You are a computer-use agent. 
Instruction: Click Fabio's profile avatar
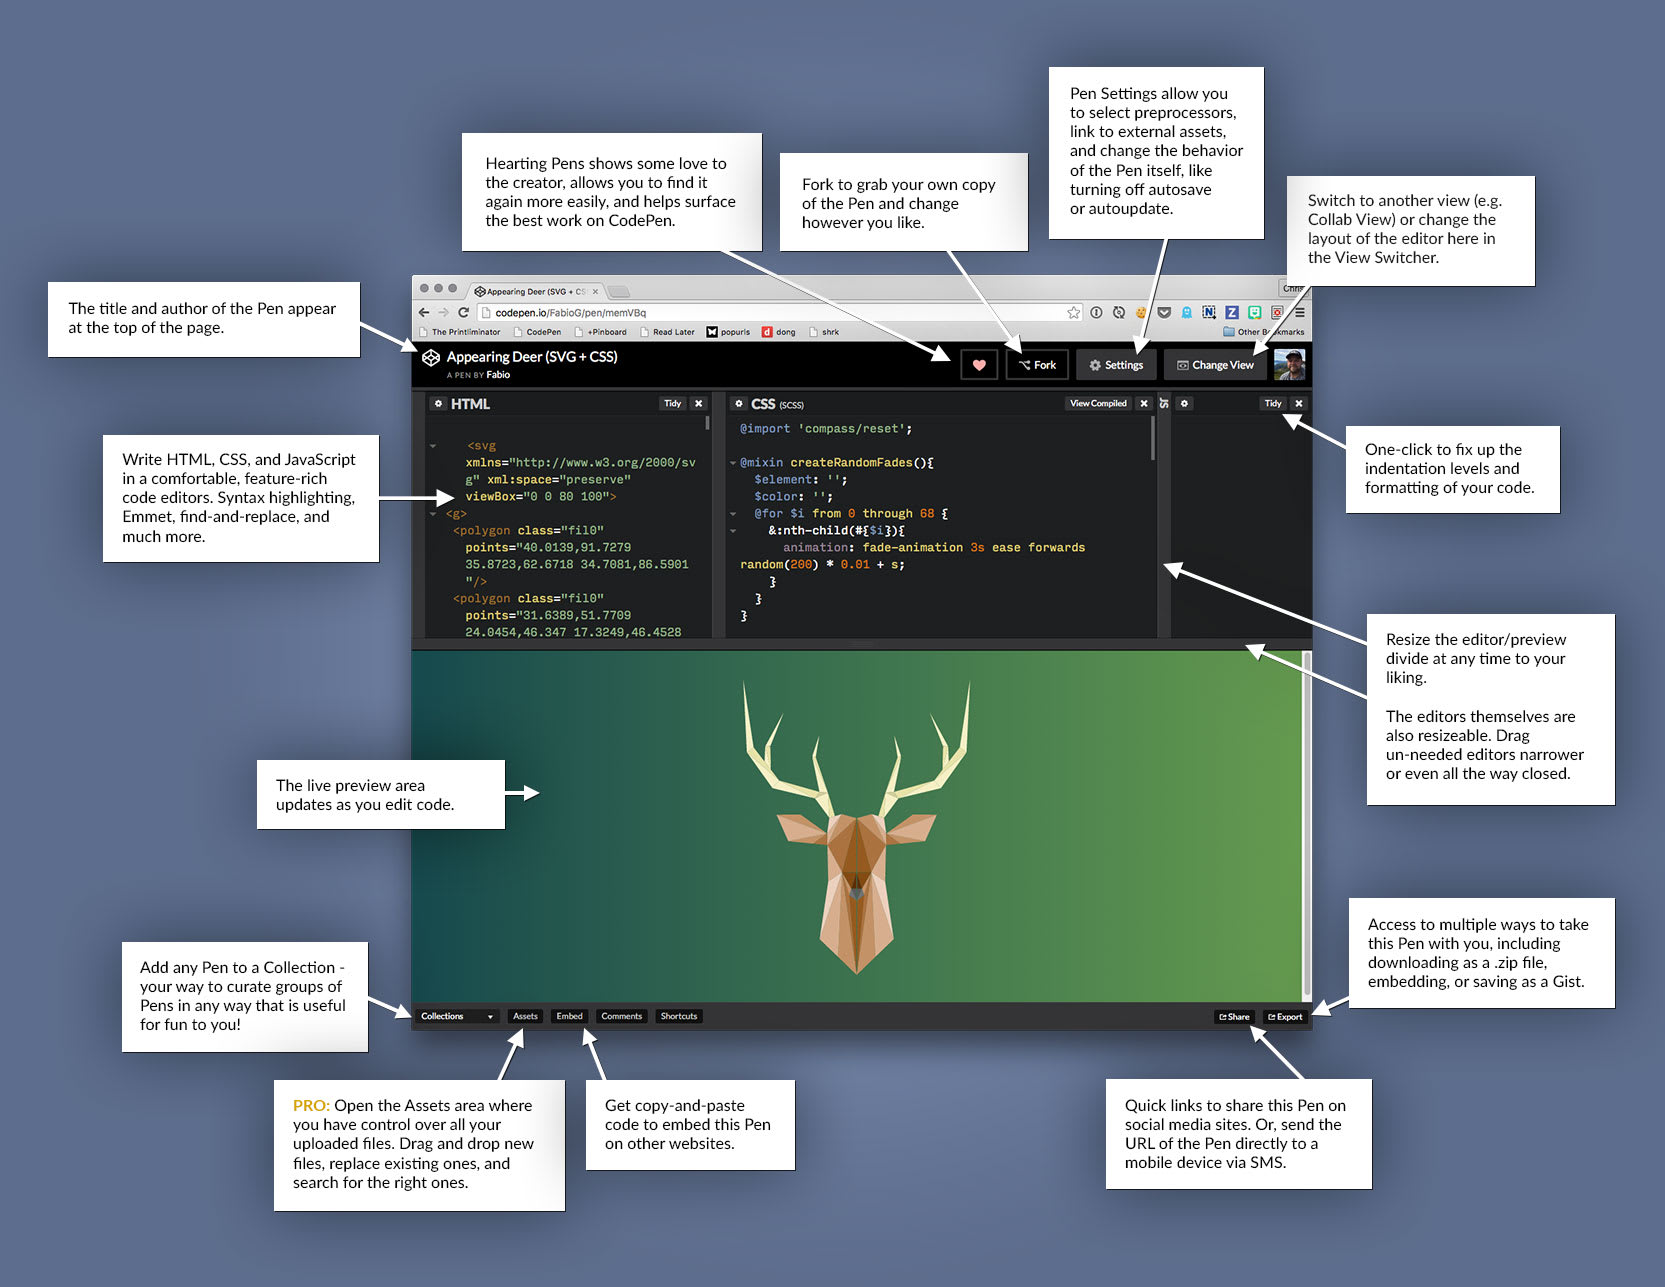click(x=1292, y=364)
